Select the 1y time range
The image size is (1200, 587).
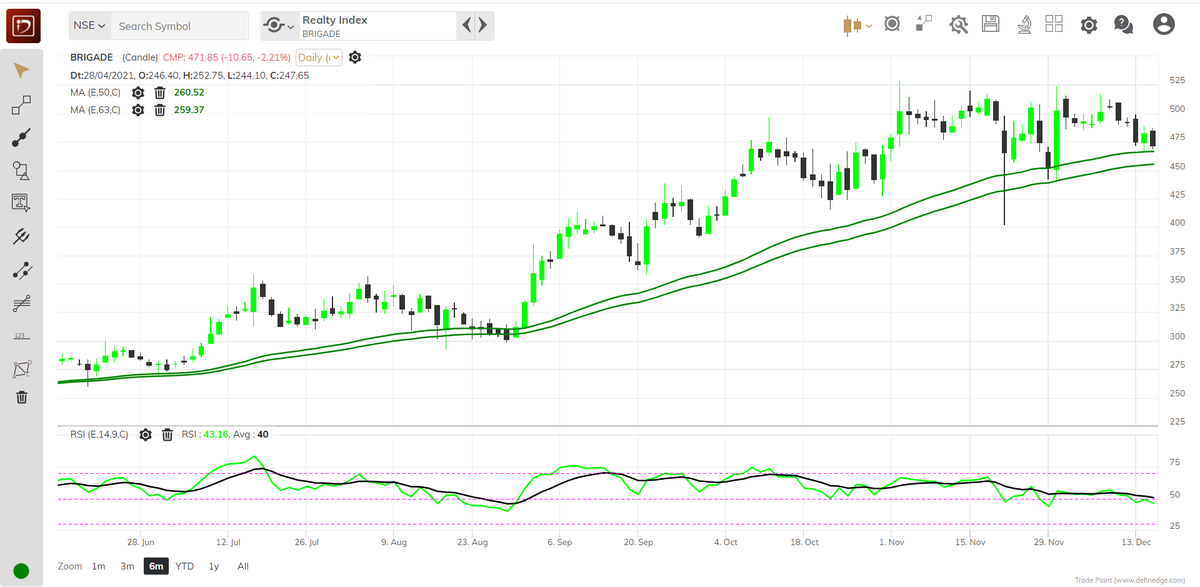click(x=212, y=566)
